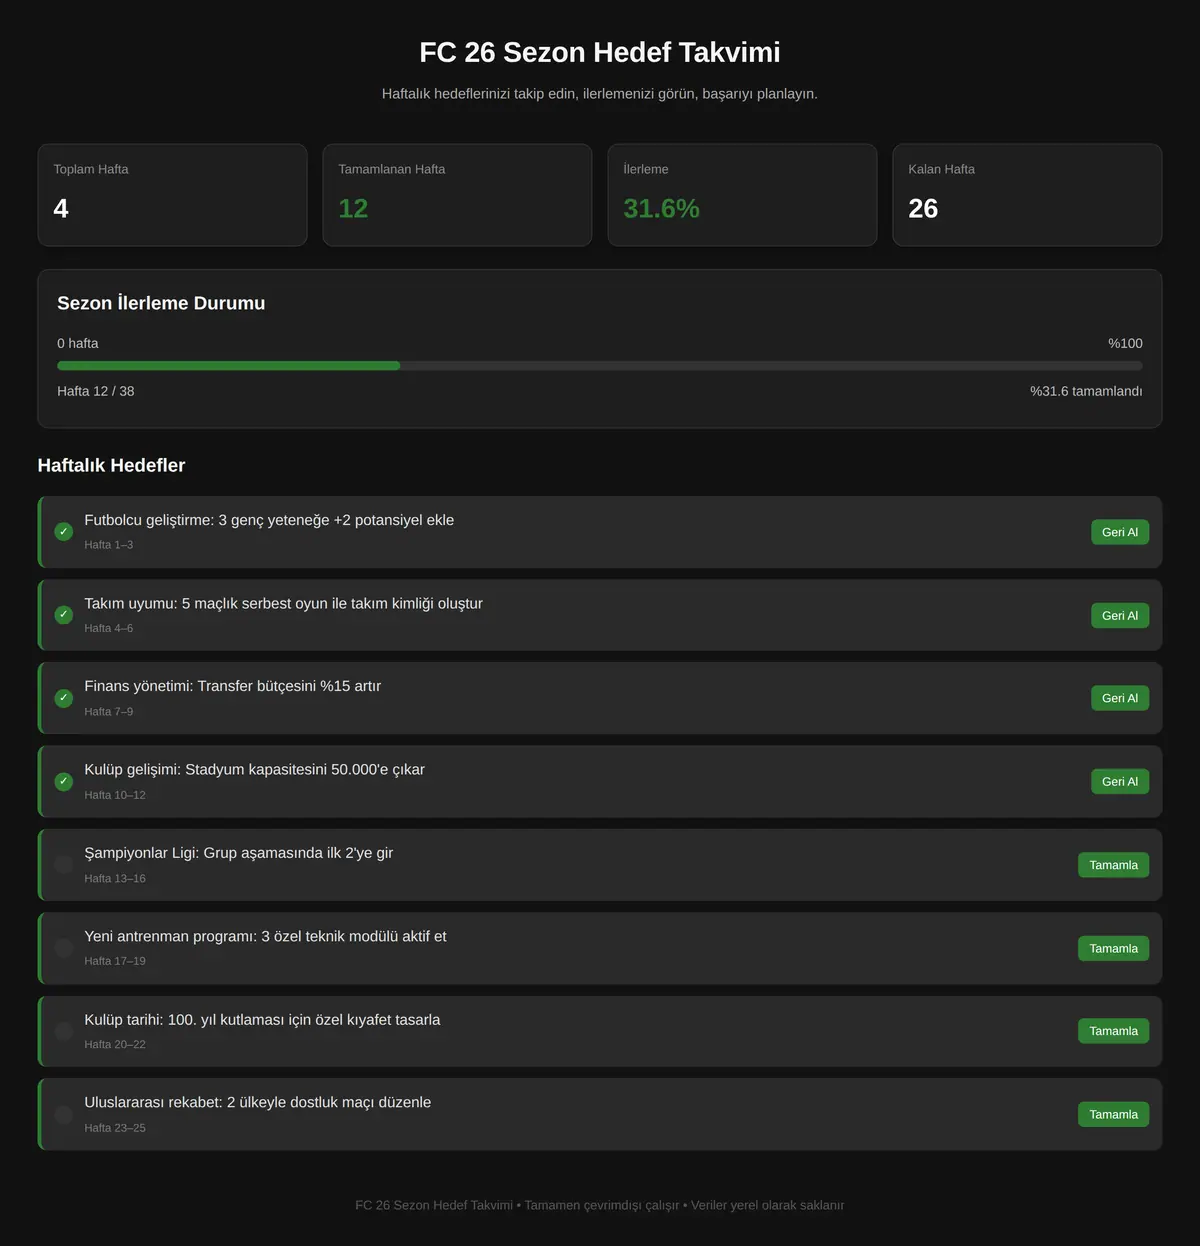The height and width of the screenshot is (1246, 1200).
Task: Click the 'Haftalık Hedefler' heading
Action: 111,465
